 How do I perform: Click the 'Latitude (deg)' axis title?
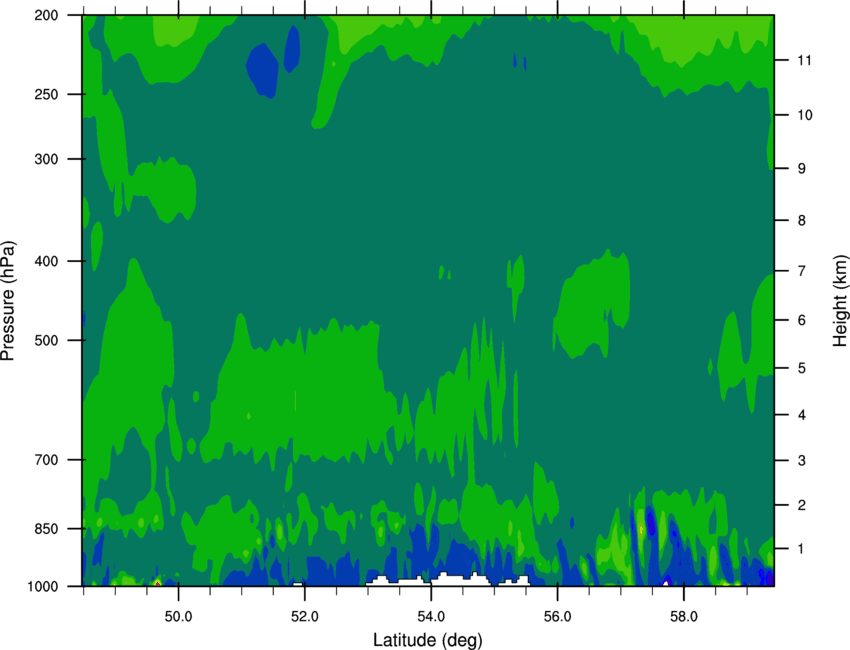(x=428, y=640)
